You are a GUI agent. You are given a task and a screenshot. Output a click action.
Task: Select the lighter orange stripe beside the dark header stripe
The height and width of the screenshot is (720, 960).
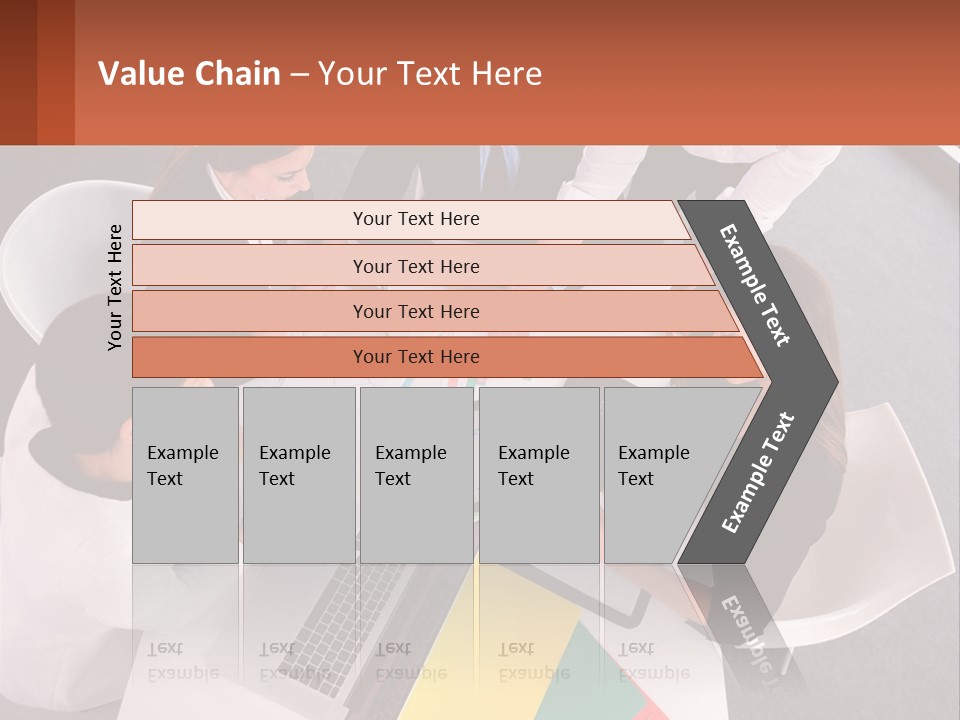click(56, 72)
